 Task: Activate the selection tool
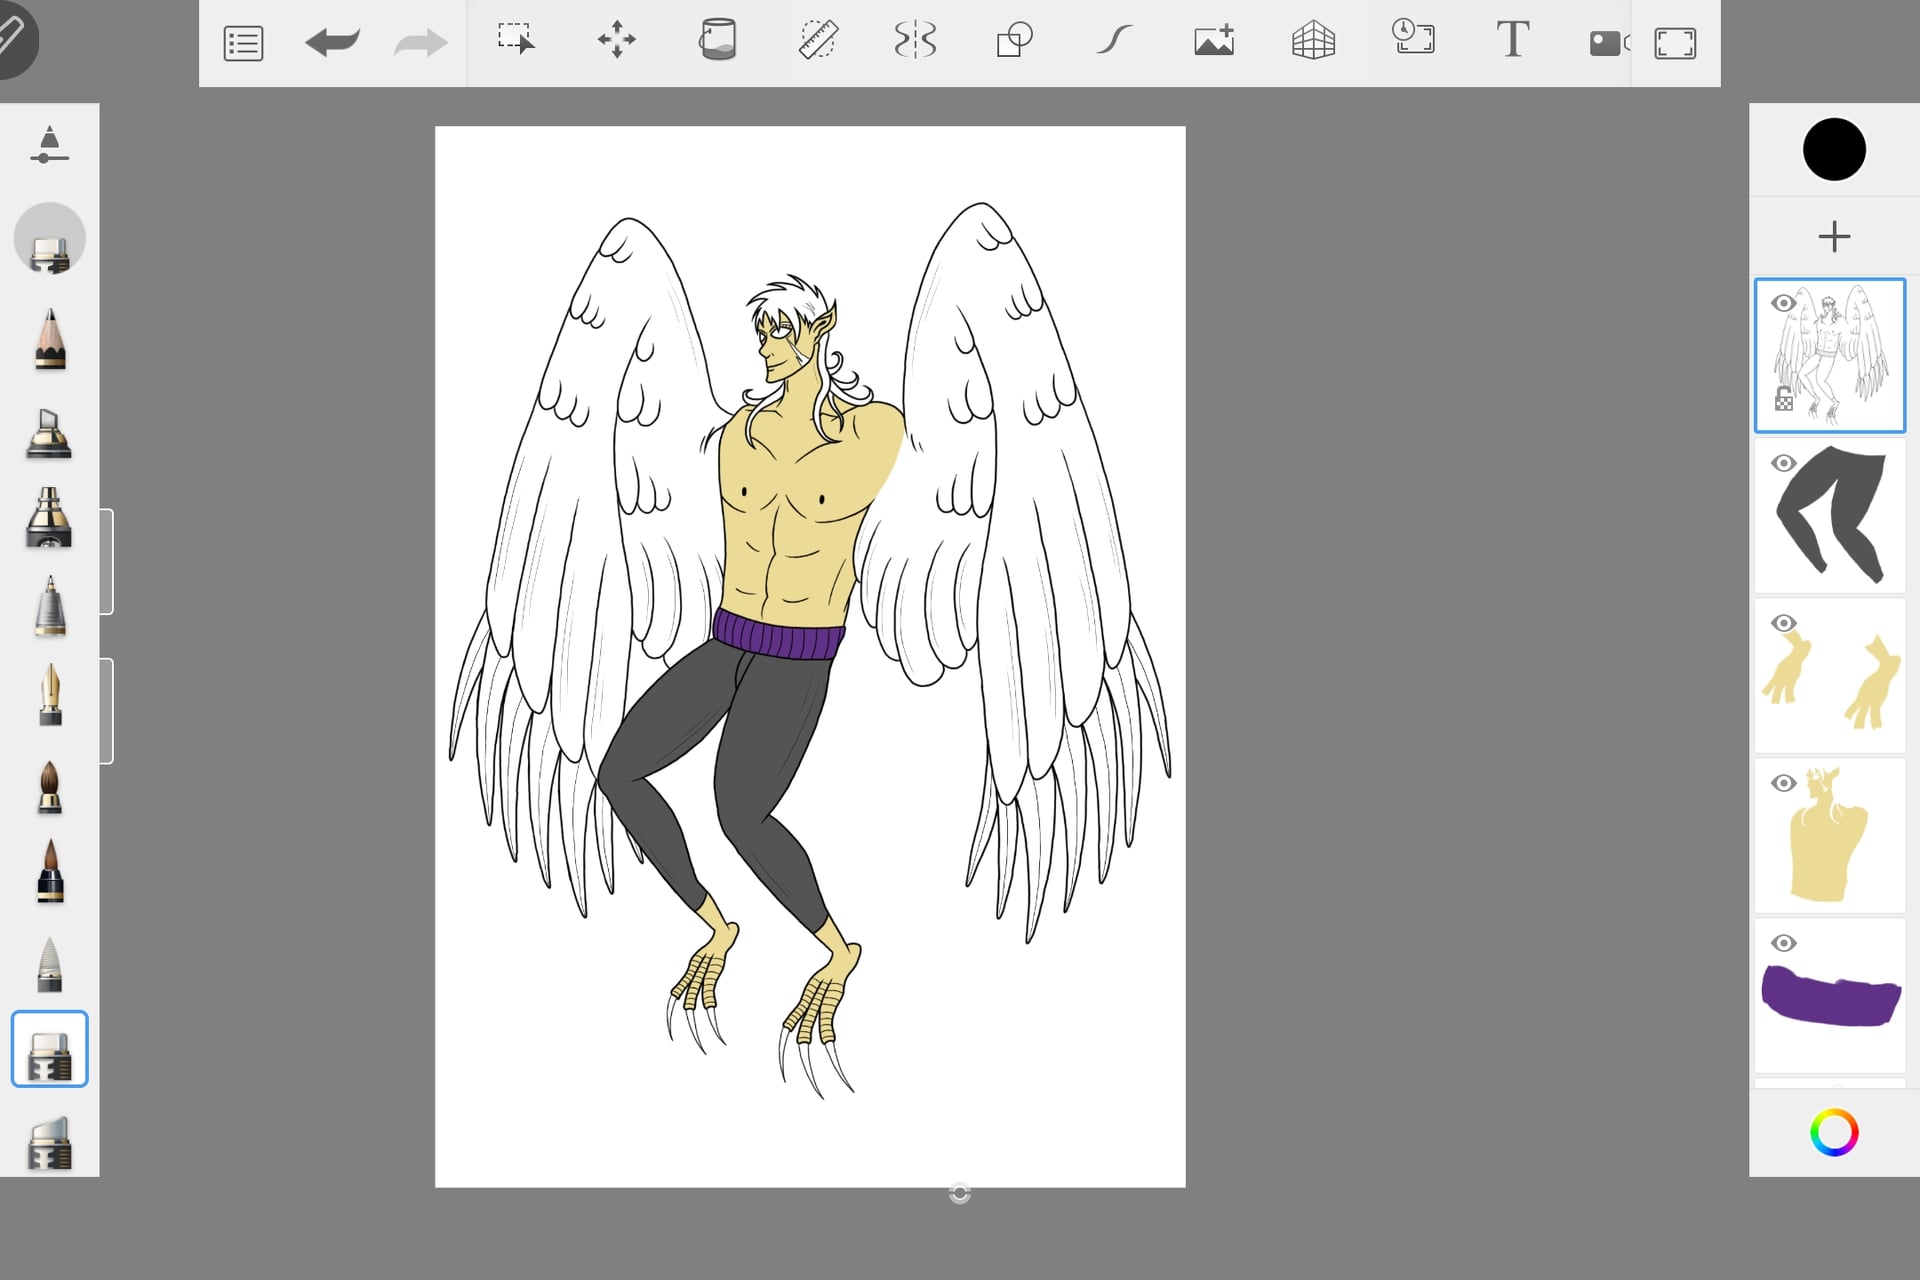516,40
